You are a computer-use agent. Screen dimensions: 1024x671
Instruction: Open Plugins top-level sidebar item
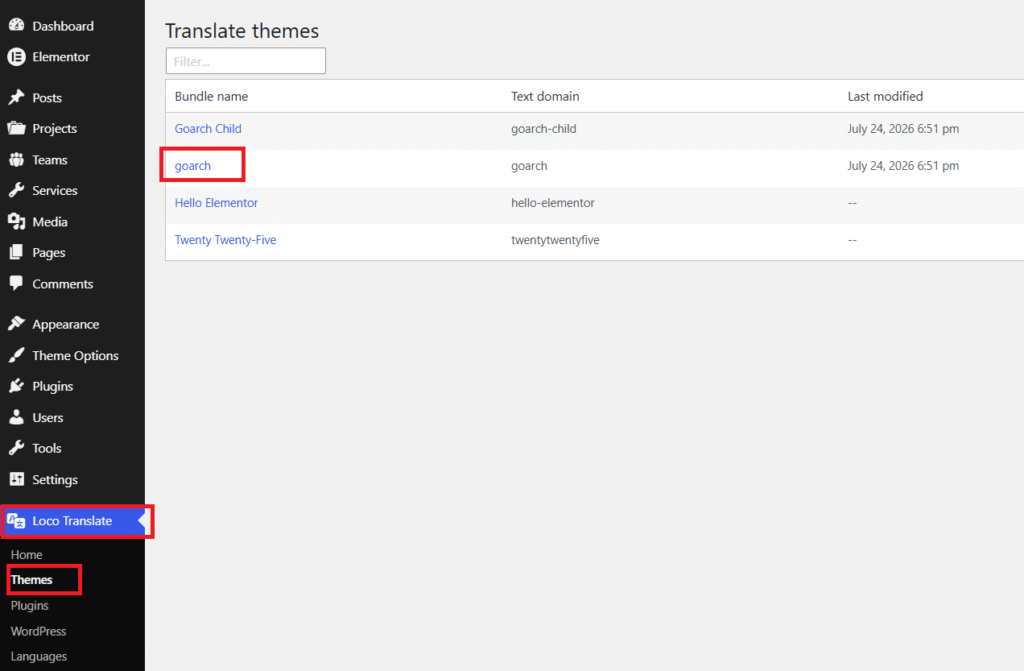[x=53, y=387]
